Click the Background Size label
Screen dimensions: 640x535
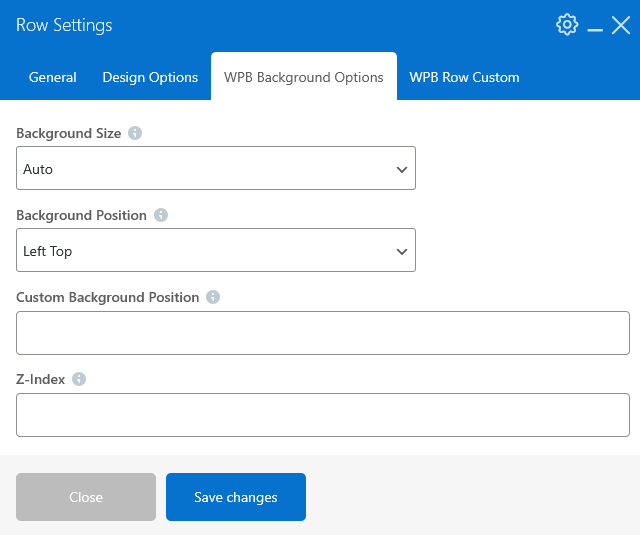click(69, 133)
